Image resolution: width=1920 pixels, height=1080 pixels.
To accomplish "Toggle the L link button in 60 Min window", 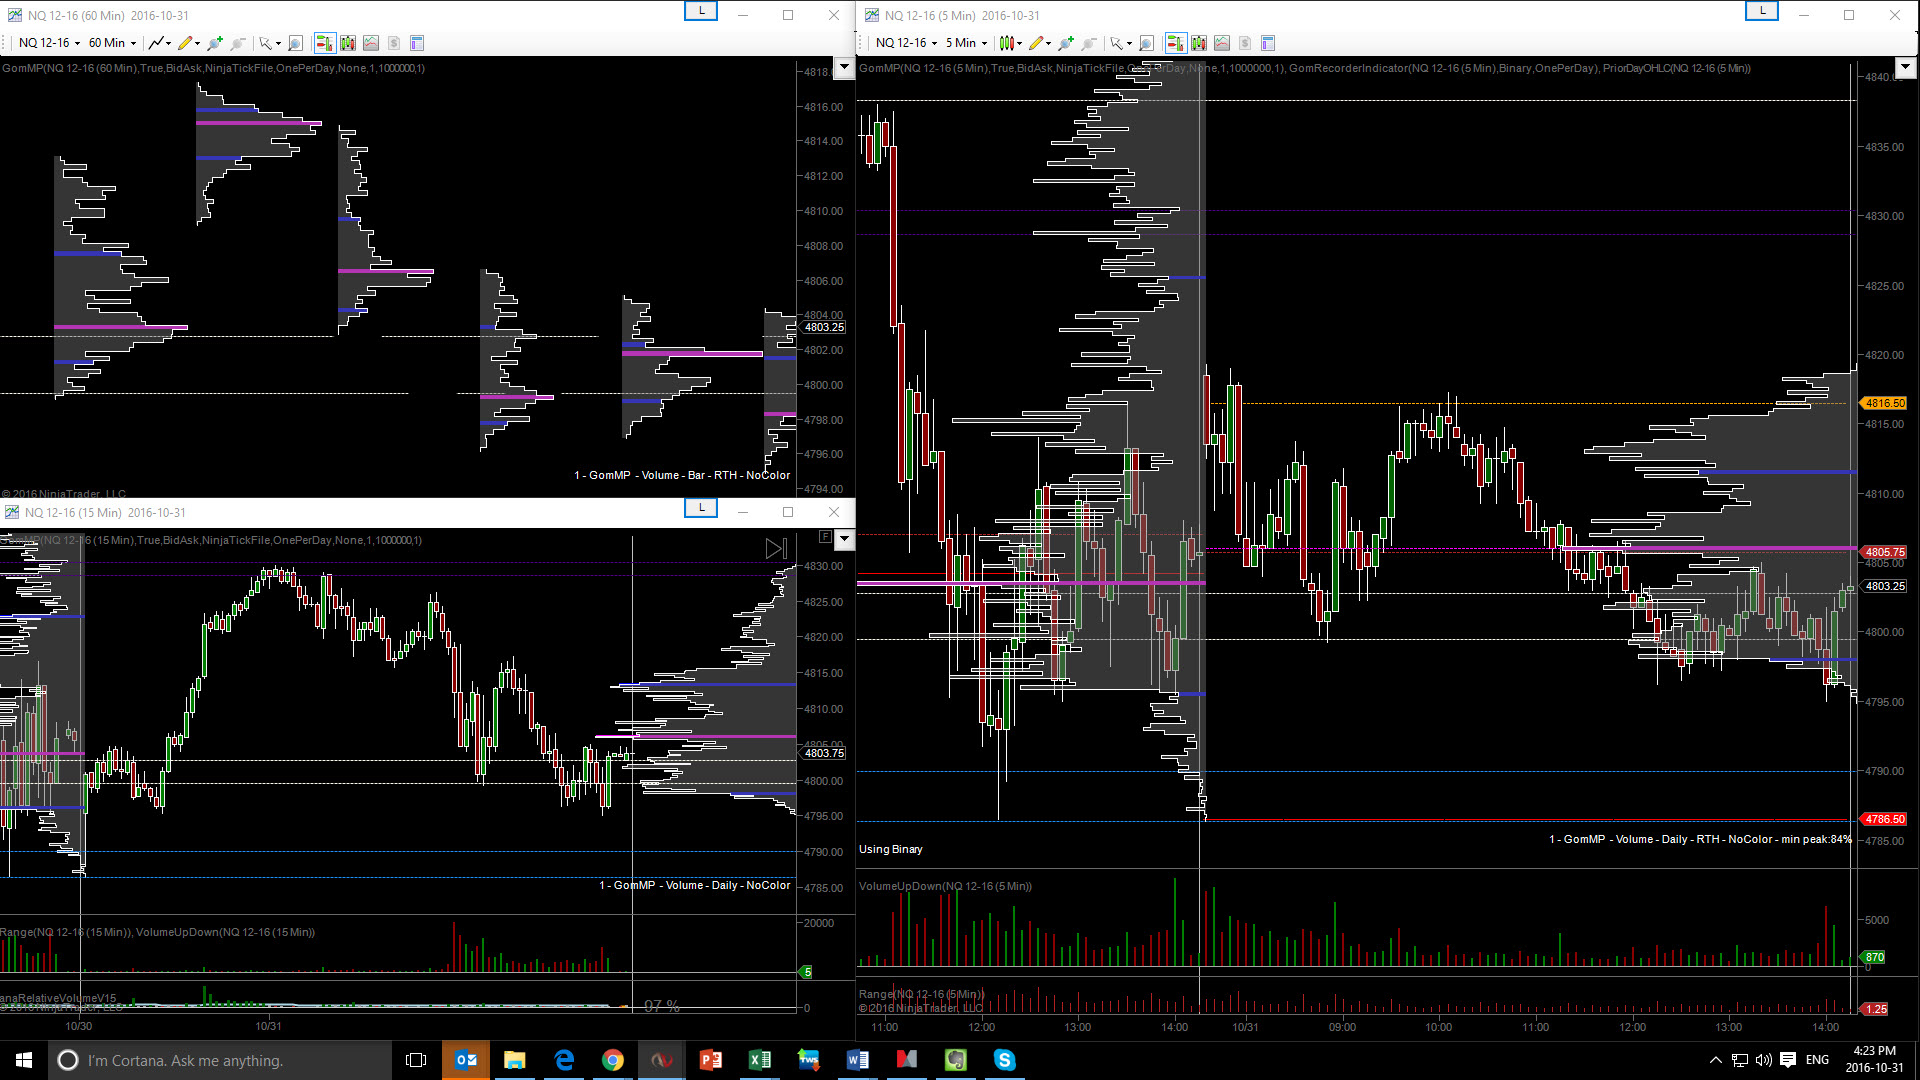I will click(701, 11).
